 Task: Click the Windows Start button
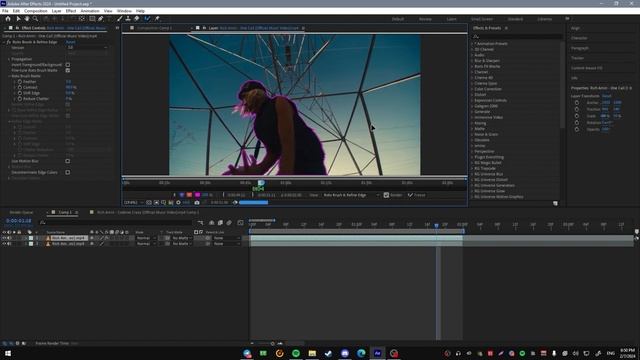coord(8,353)
